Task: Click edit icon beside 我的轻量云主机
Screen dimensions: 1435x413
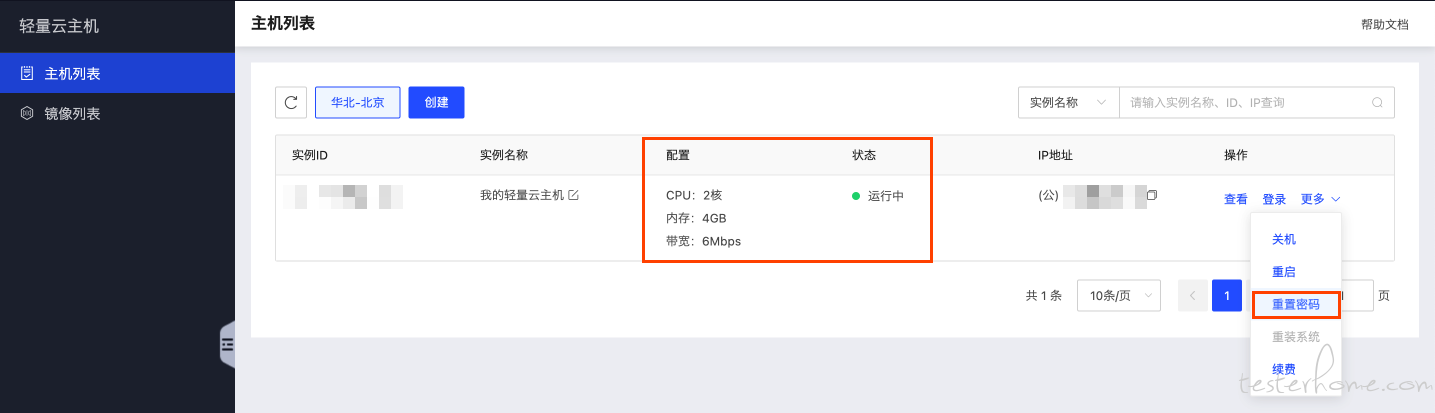Action: [574, 195]
